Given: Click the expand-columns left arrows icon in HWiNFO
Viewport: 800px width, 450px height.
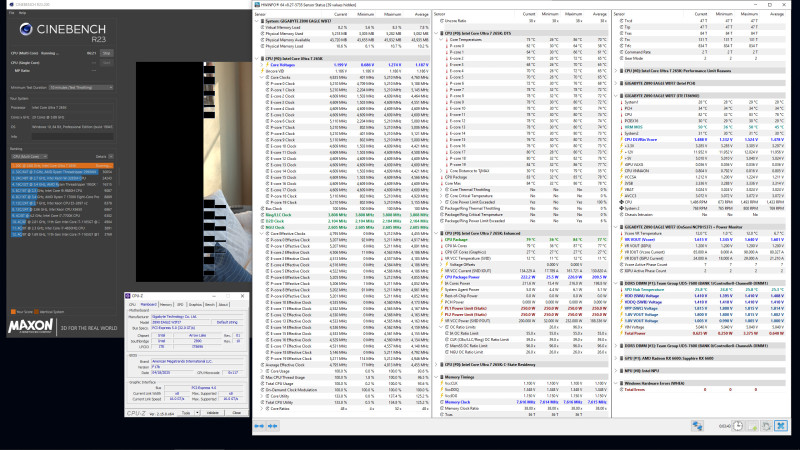Looking at the screenshot, I should click(x=259, y=426).
